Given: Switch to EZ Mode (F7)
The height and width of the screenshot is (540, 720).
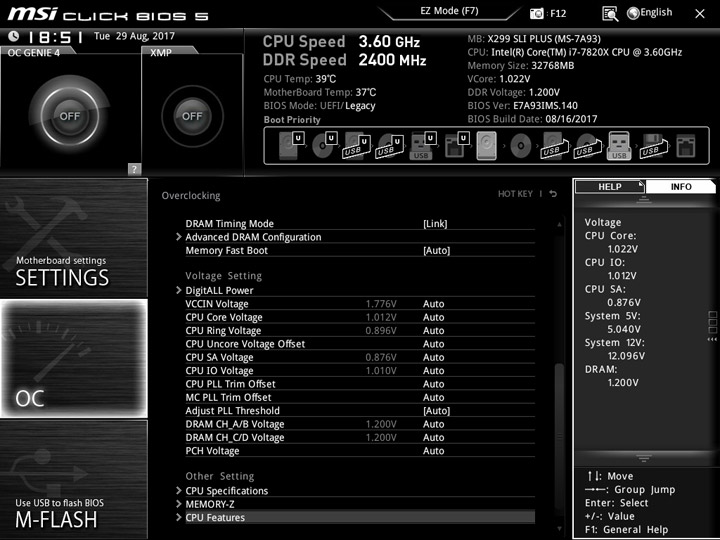Looking at the screenshot, I should point(449,11).
